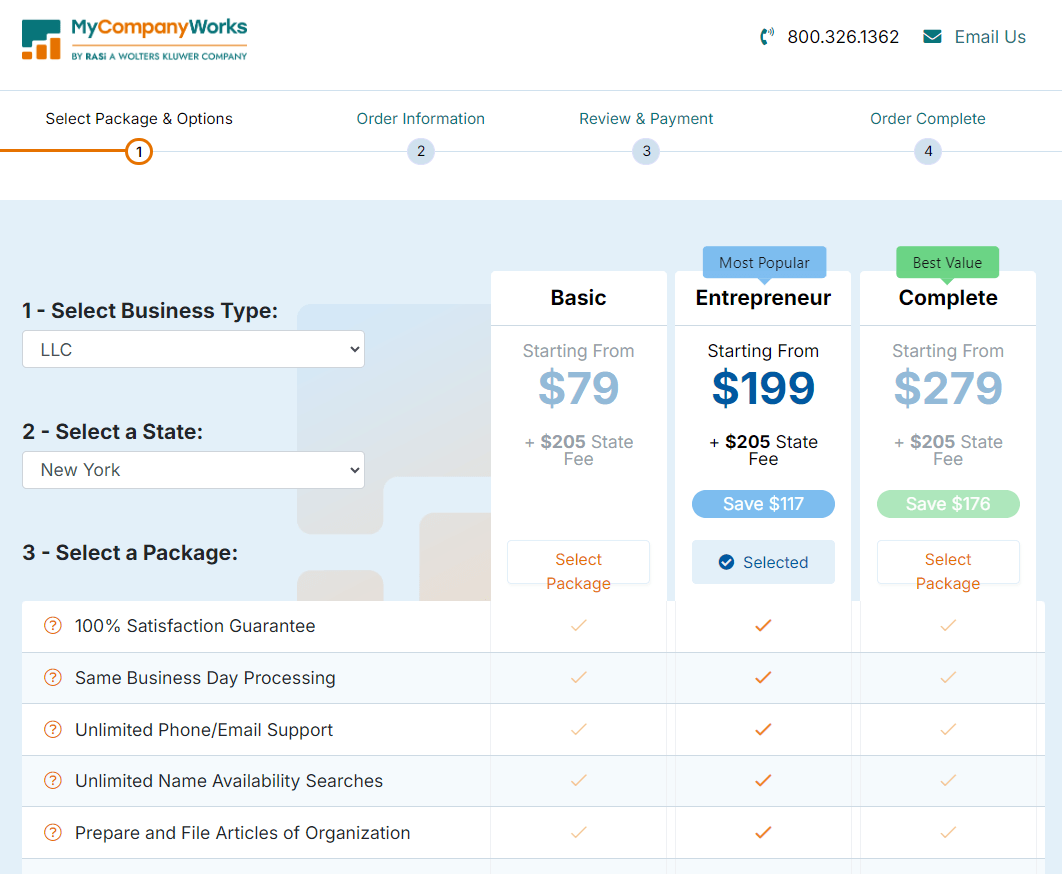
Task: Click the question icon beside Prepare and File Articles
Action: click(x=52, y=833)
